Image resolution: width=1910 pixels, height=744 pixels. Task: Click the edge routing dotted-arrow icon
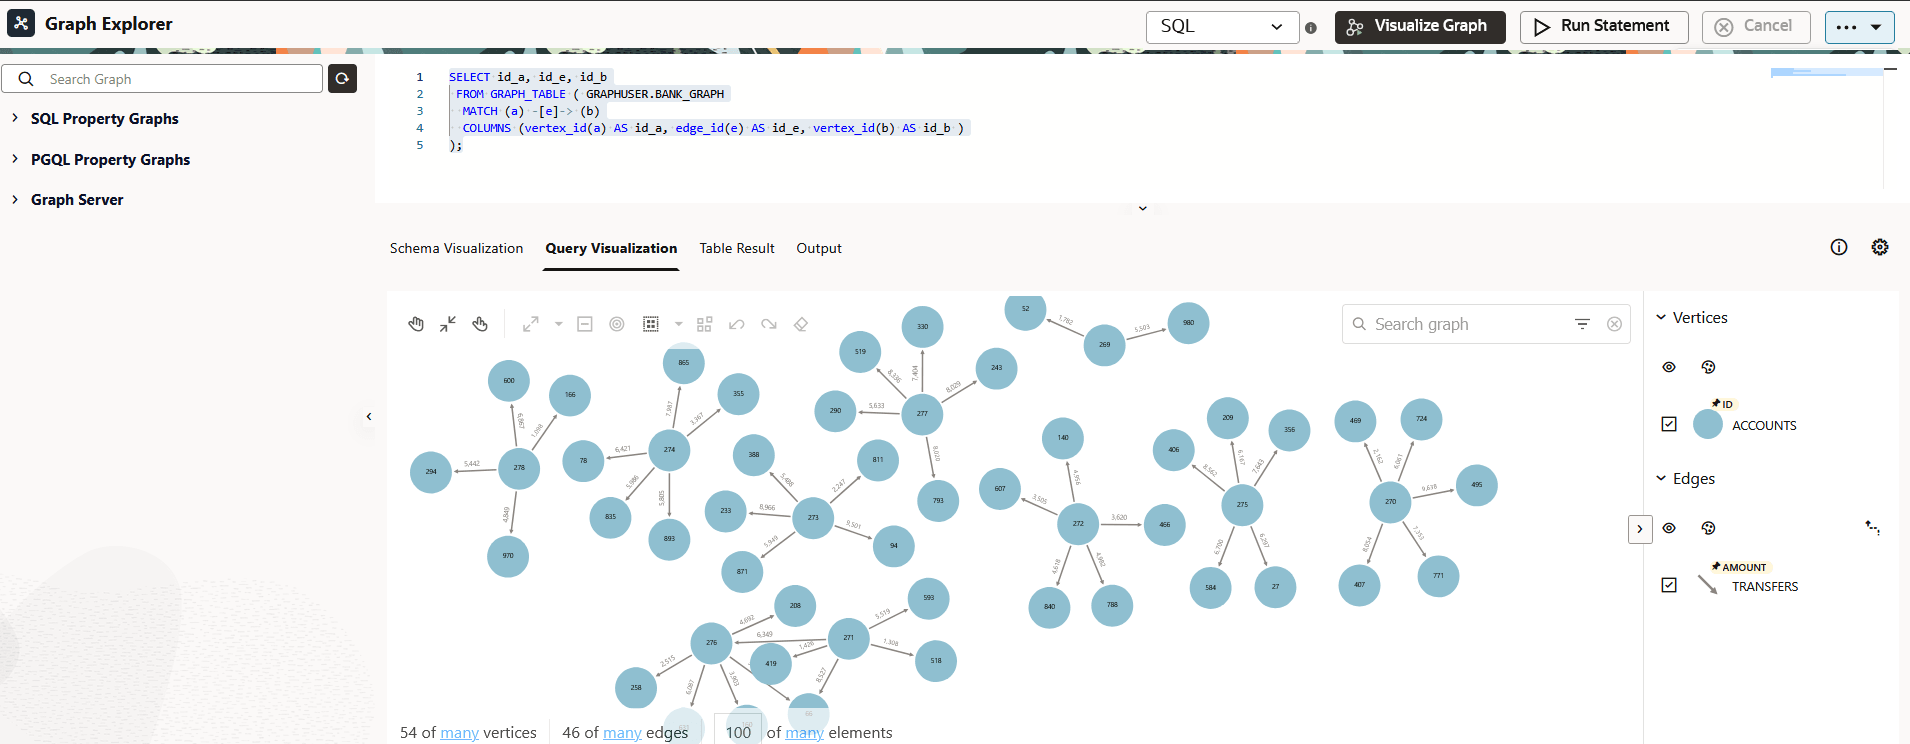1873,528
